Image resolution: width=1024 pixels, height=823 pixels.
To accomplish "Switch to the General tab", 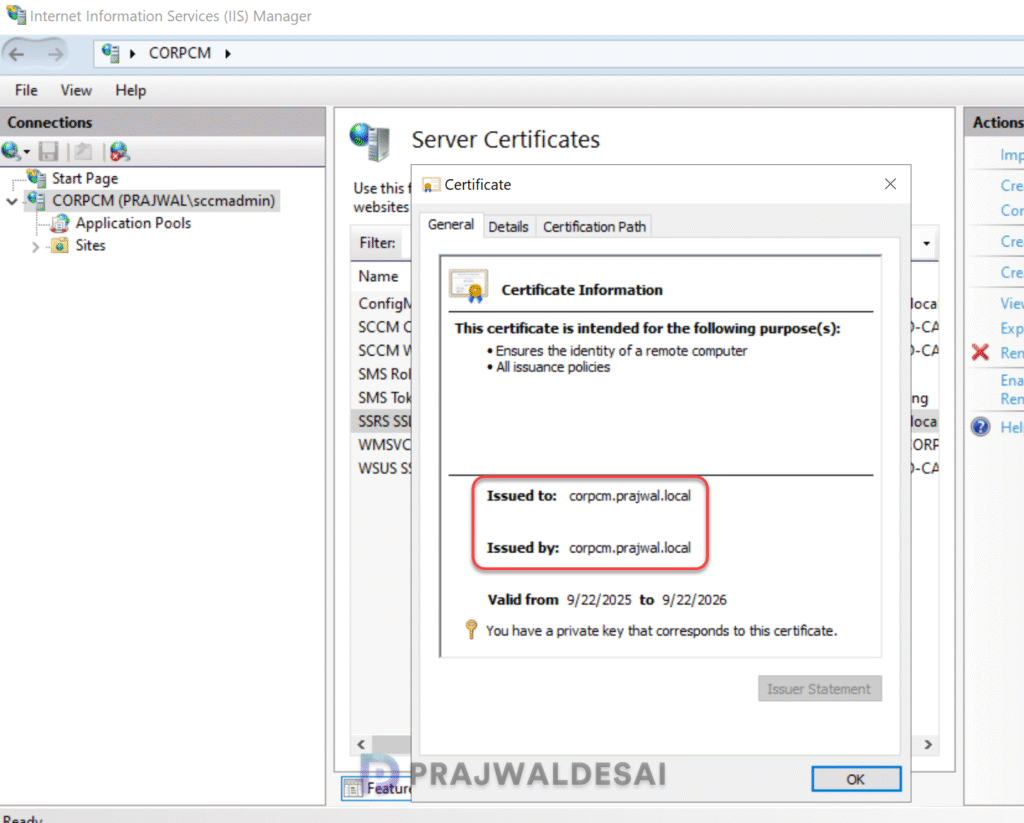I will click(451, 225).
